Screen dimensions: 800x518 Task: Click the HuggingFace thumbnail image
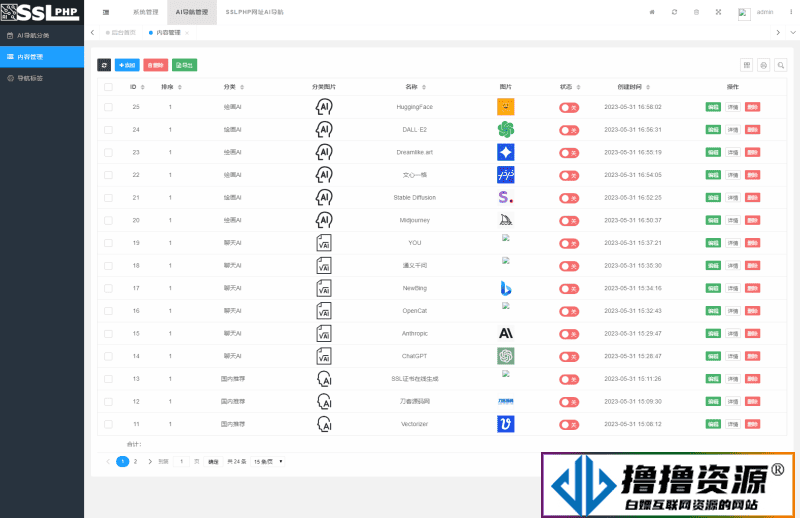point(506,107)
